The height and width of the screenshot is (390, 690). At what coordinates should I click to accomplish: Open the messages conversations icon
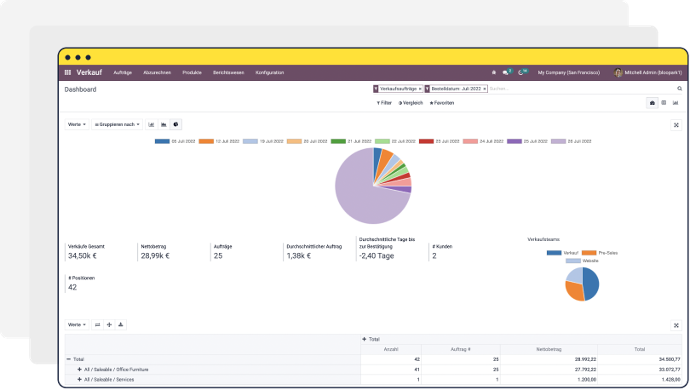pos(506,73)
